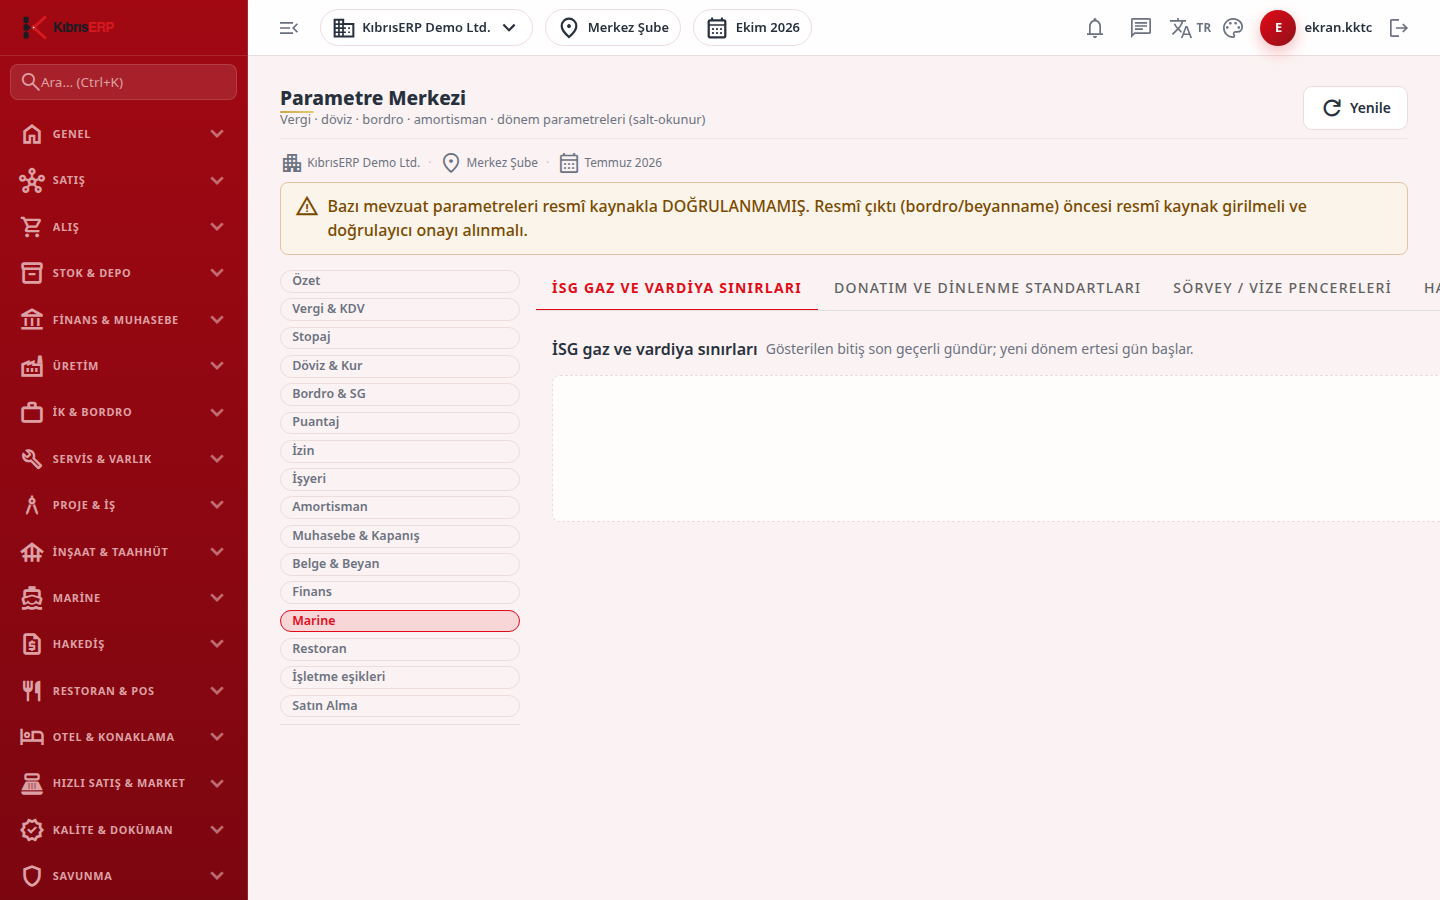The width and height of the screenshot is (1440, 900).
Task: Expand the İK & Bordro menu chevron
Action: click(217, 412)
